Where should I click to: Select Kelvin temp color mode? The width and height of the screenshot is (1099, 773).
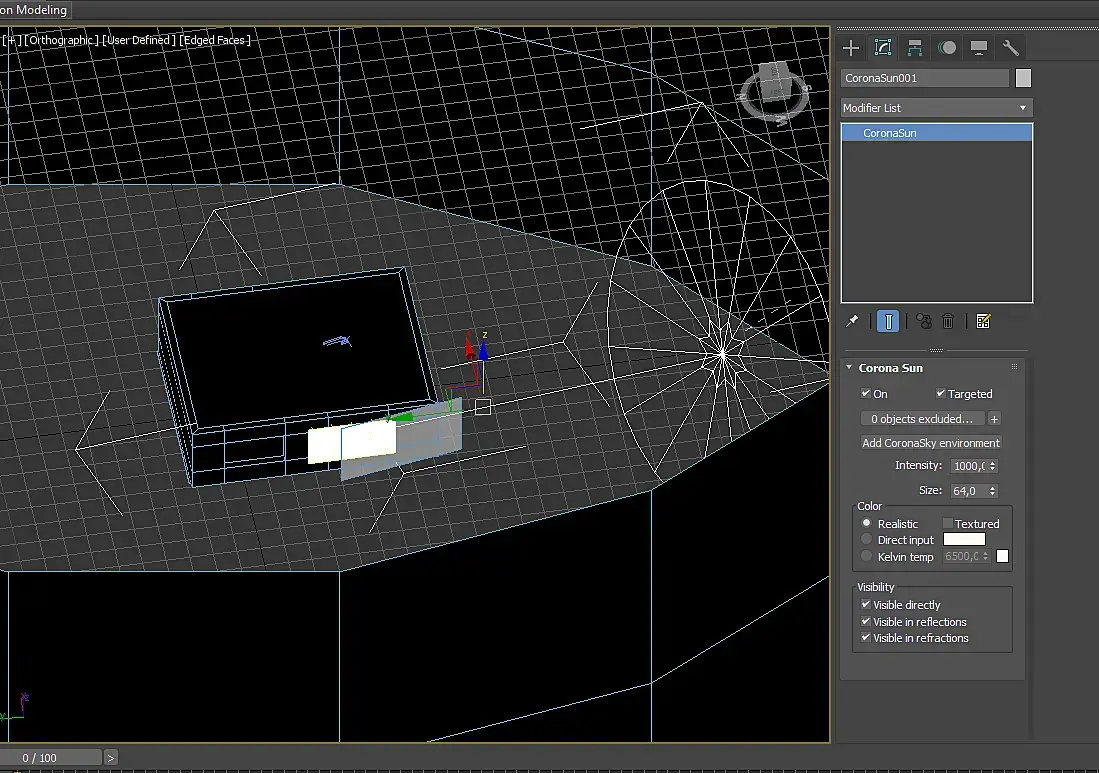pos(867,557)
